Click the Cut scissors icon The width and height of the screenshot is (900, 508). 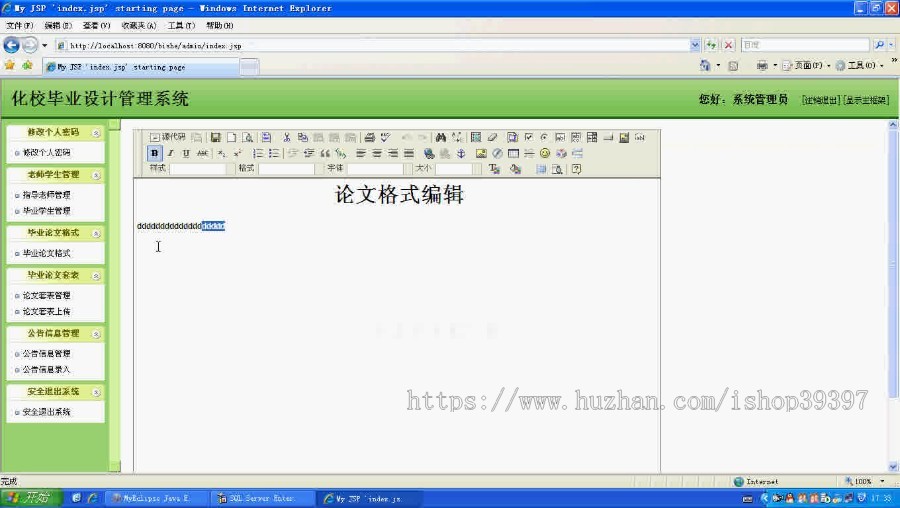pyautogui.click(x=286, y=137)
